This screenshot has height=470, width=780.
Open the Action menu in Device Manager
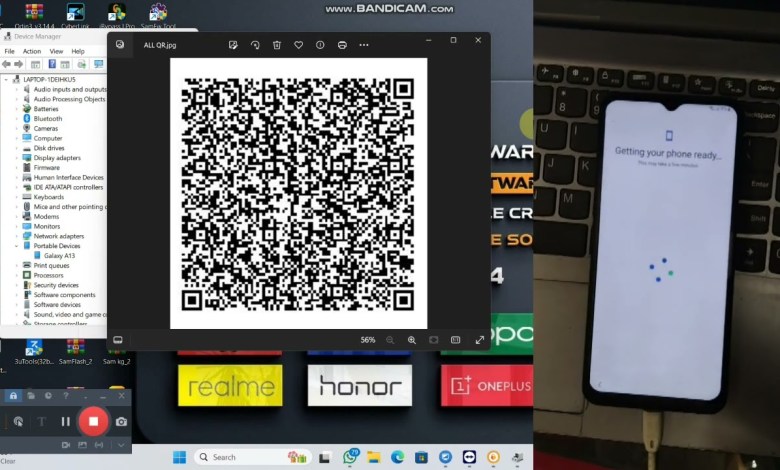32,51
